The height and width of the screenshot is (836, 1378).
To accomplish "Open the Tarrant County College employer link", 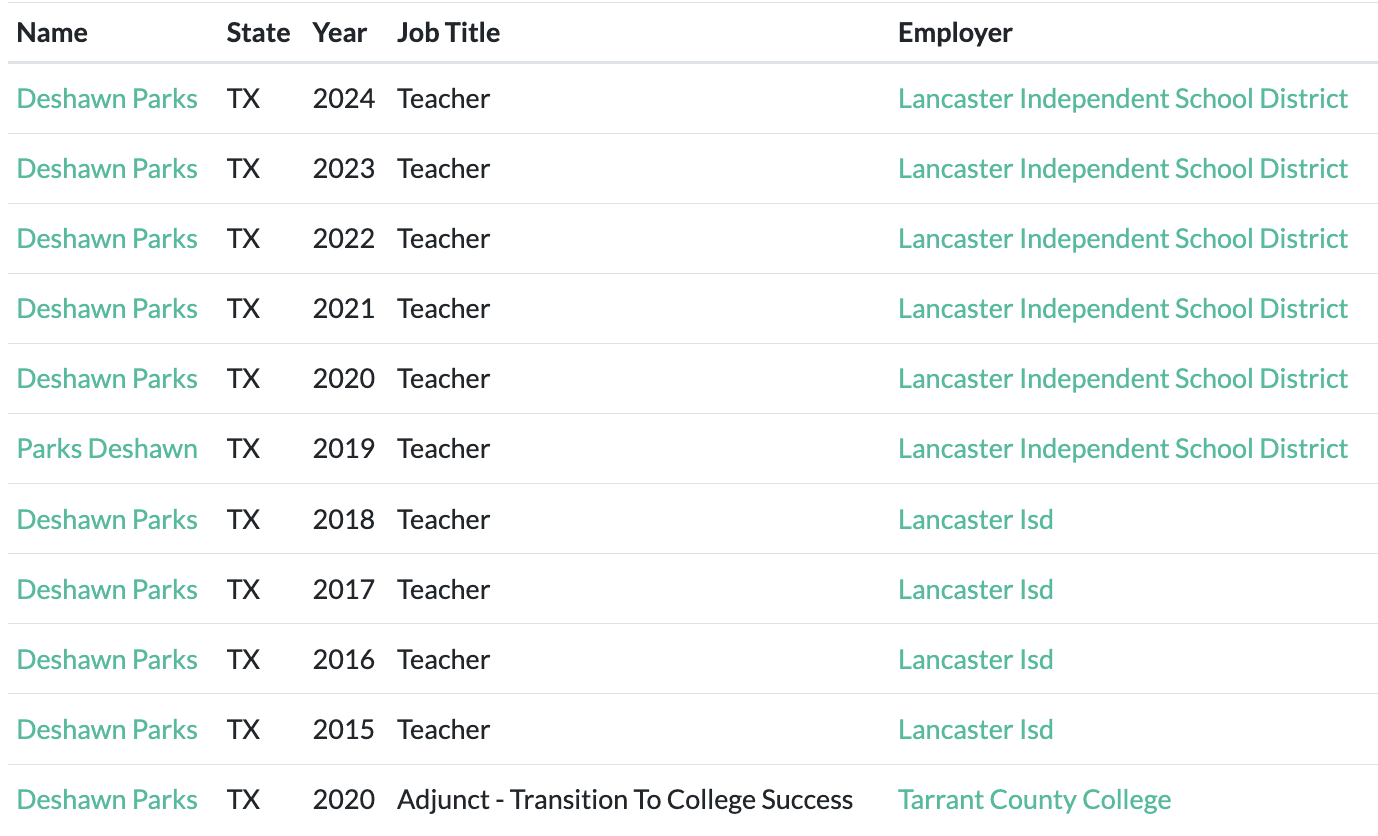I will tap(1034, 800).
